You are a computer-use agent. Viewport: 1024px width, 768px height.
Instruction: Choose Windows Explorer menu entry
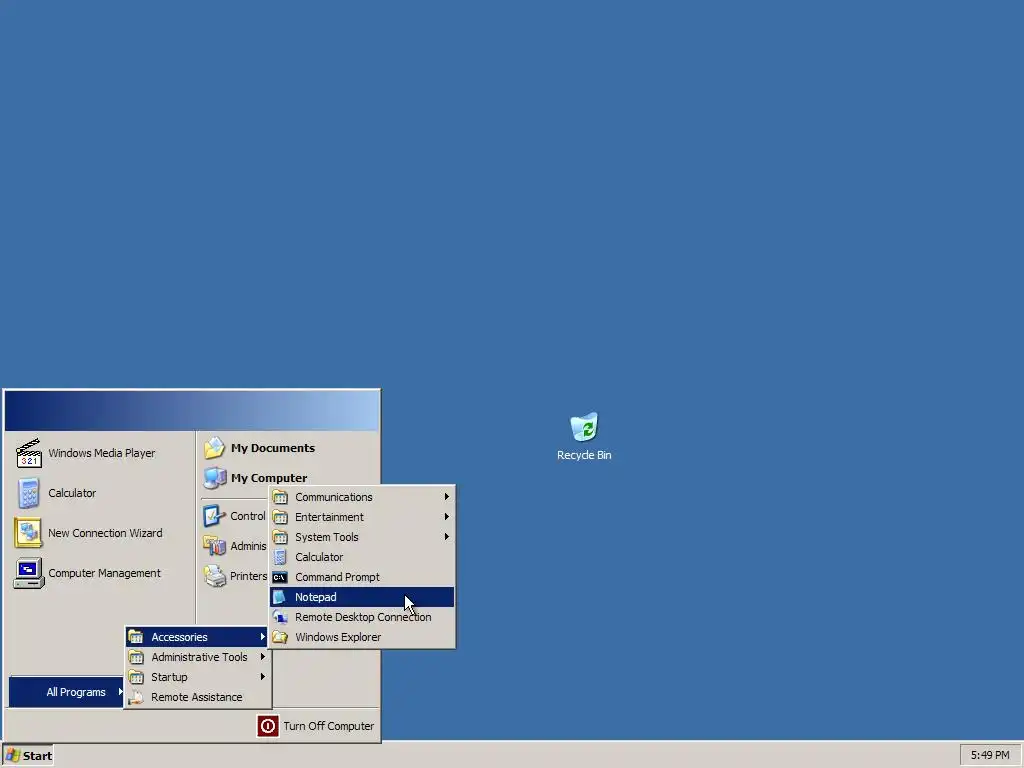[x=362, y=637]
